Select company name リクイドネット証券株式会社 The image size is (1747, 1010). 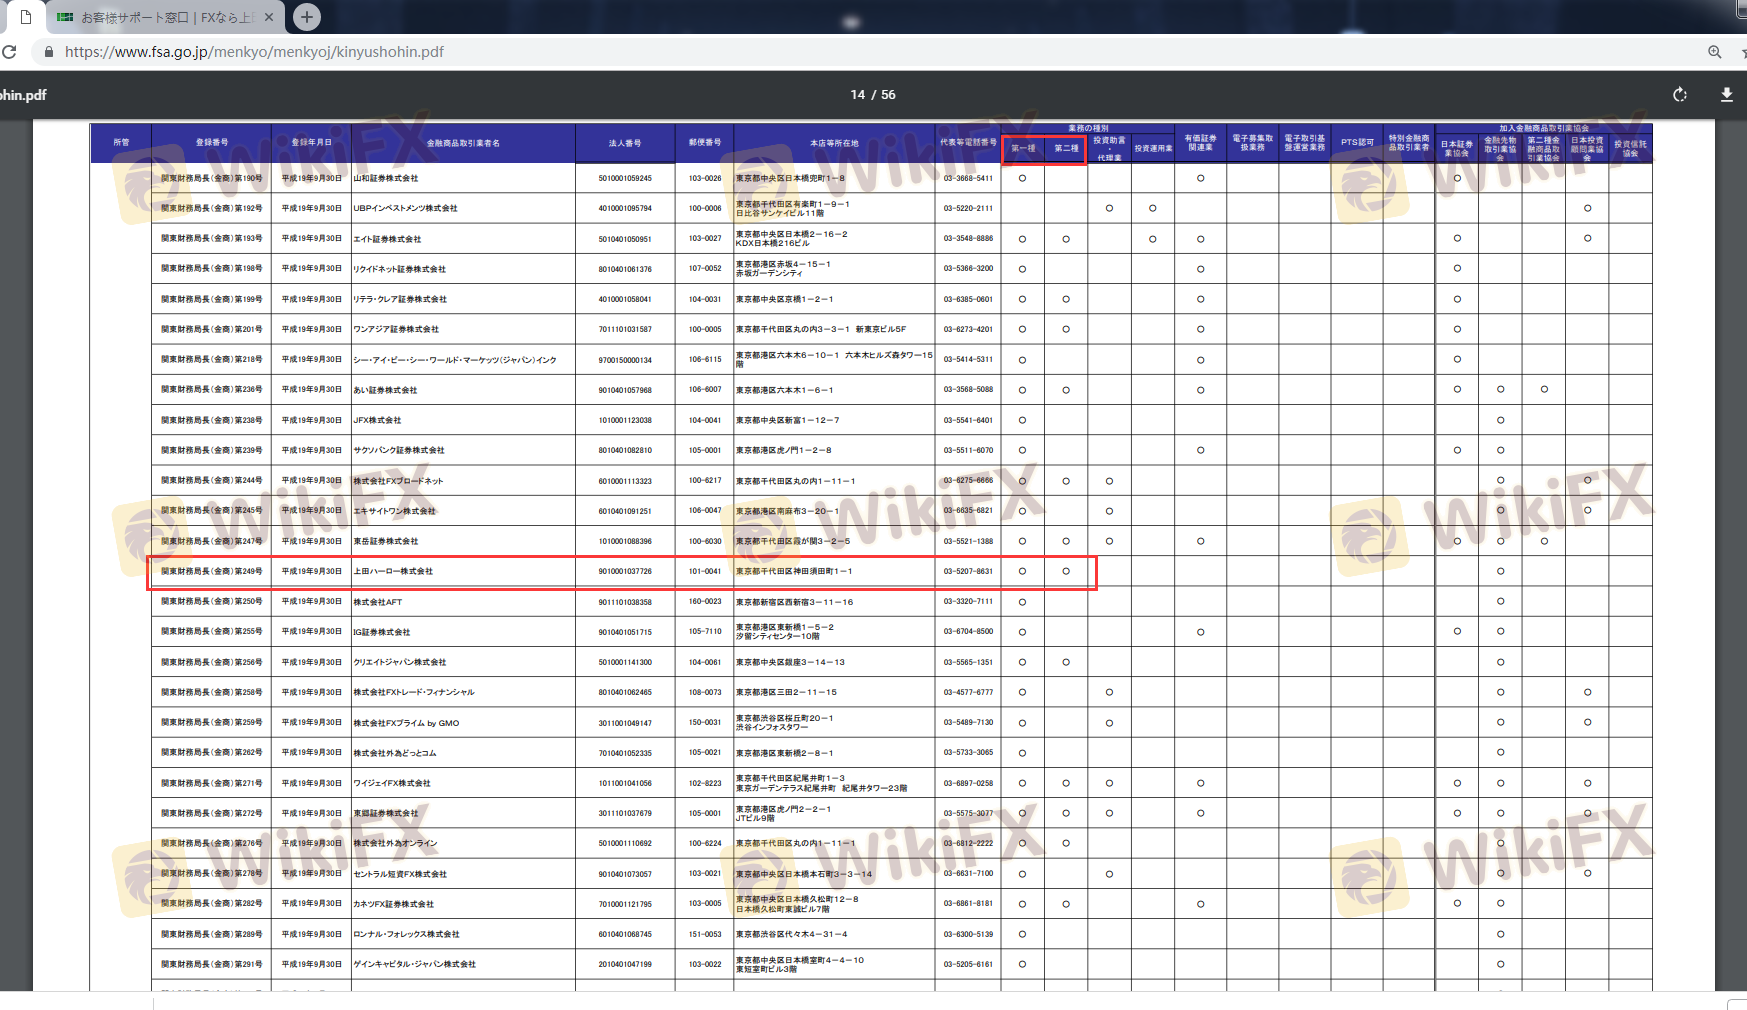coord(400,269)
